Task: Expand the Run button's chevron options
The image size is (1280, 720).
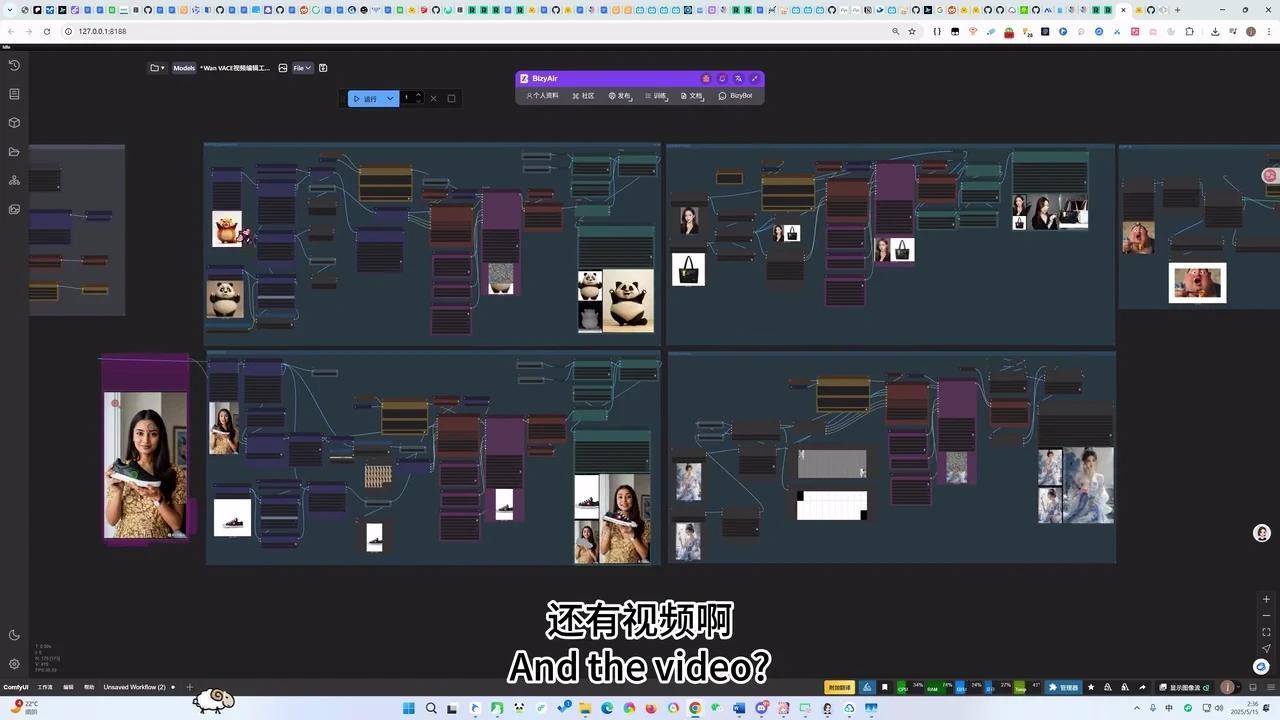Action: point(389,98)
